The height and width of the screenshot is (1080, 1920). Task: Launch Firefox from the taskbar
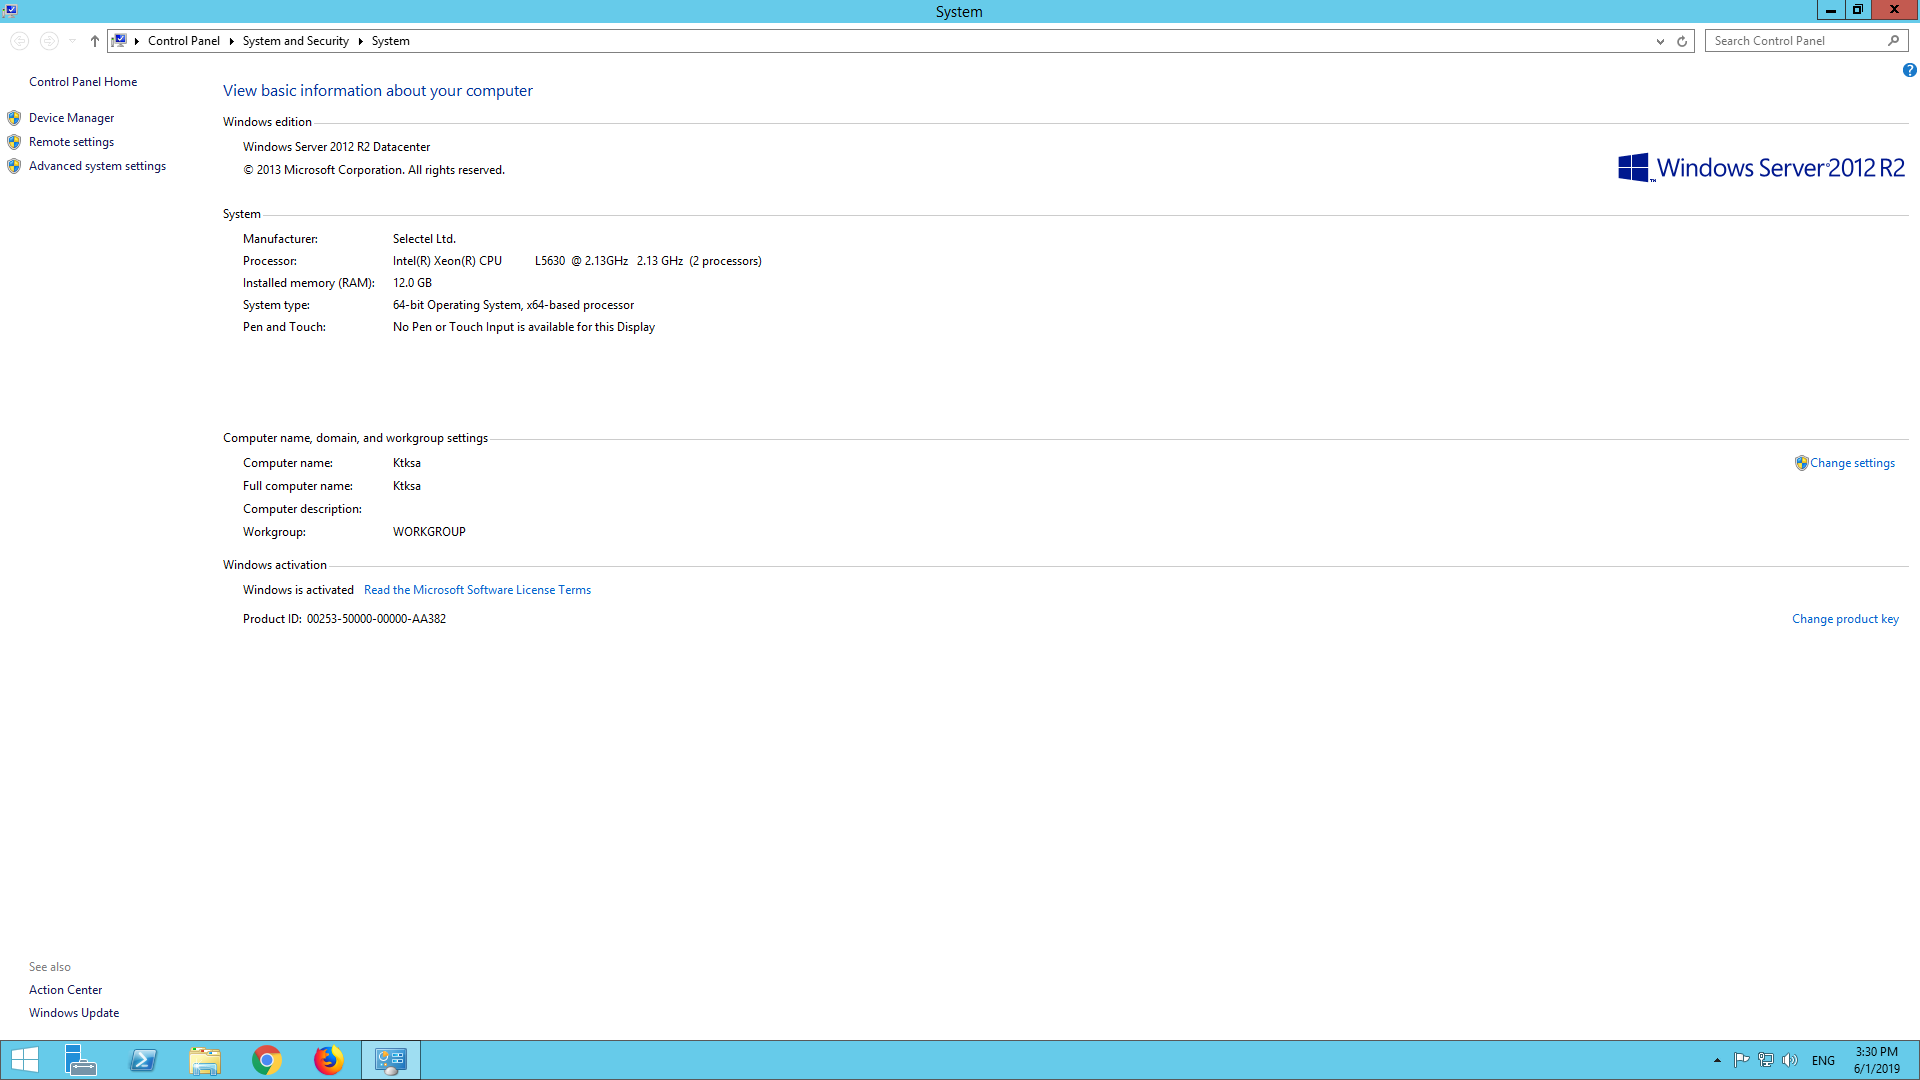point(328,1060)
